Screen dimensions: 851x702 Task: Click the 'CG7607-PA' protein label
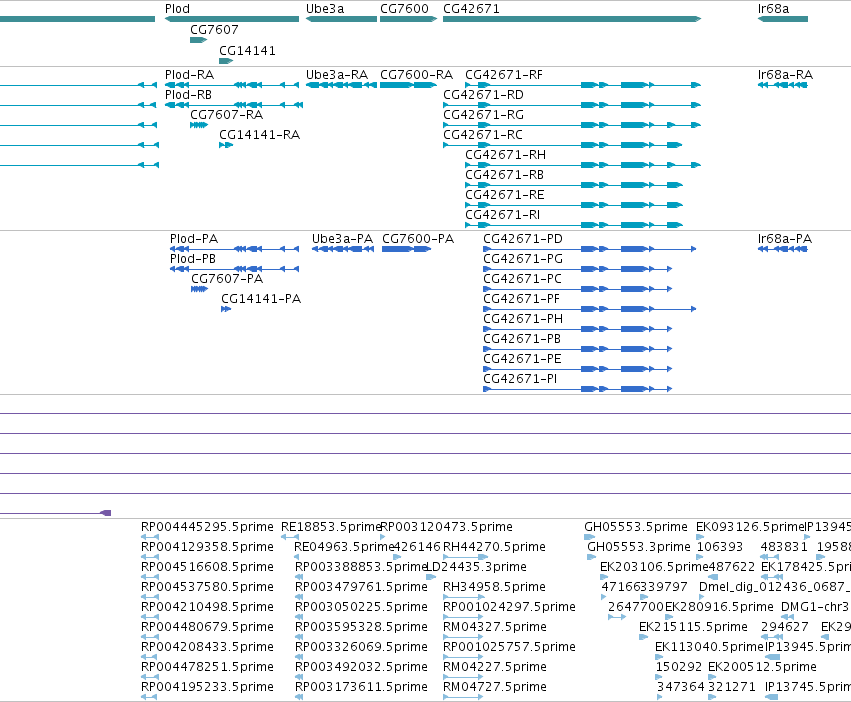227,279
